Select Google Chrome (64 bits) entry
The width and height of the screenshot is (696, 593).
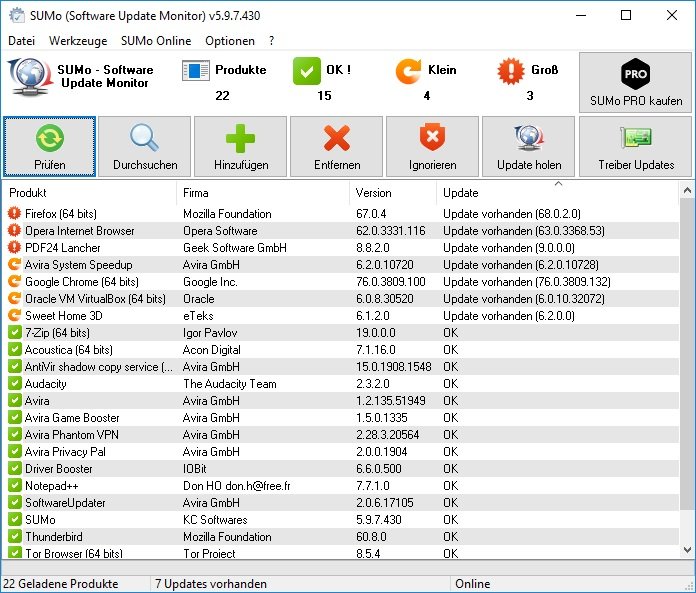coord(341,281)
